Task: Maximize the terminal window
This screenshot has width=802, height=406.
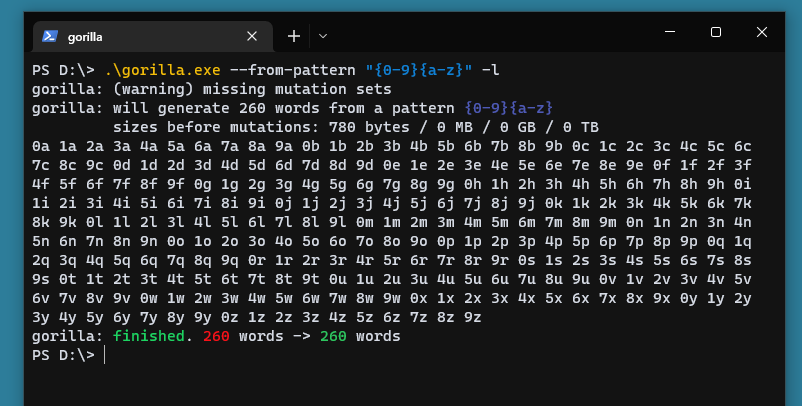Action: pyautogui.click(x=716, y=32)
